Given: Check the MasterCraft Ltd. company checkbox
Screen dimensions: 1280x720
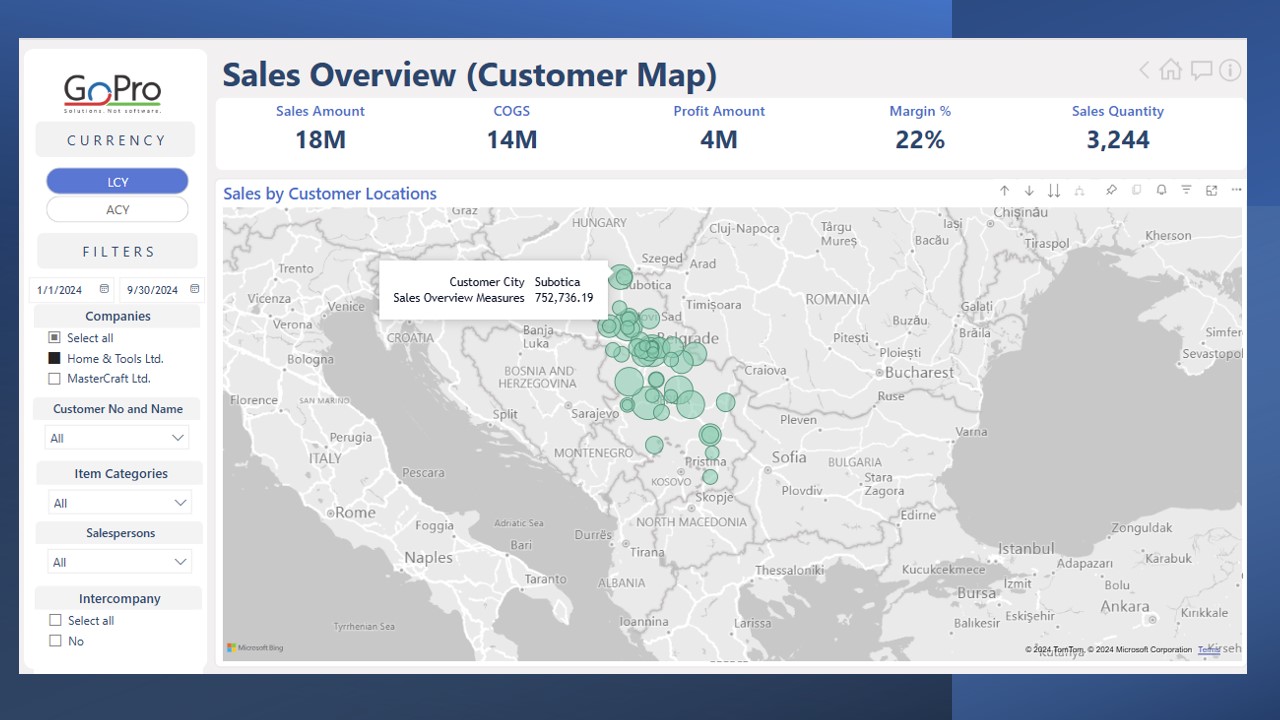Looking at the screenshot, I should point(55,379).
